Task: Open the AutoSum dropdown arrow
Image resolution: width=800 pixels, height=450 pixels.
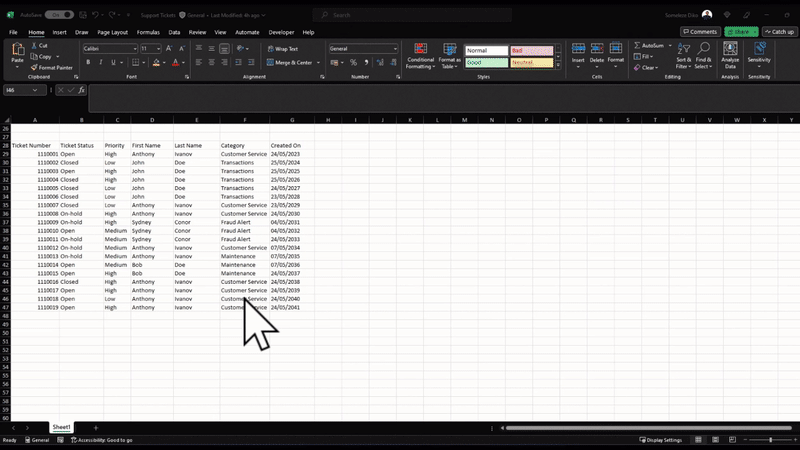Action: coord(670,45)
